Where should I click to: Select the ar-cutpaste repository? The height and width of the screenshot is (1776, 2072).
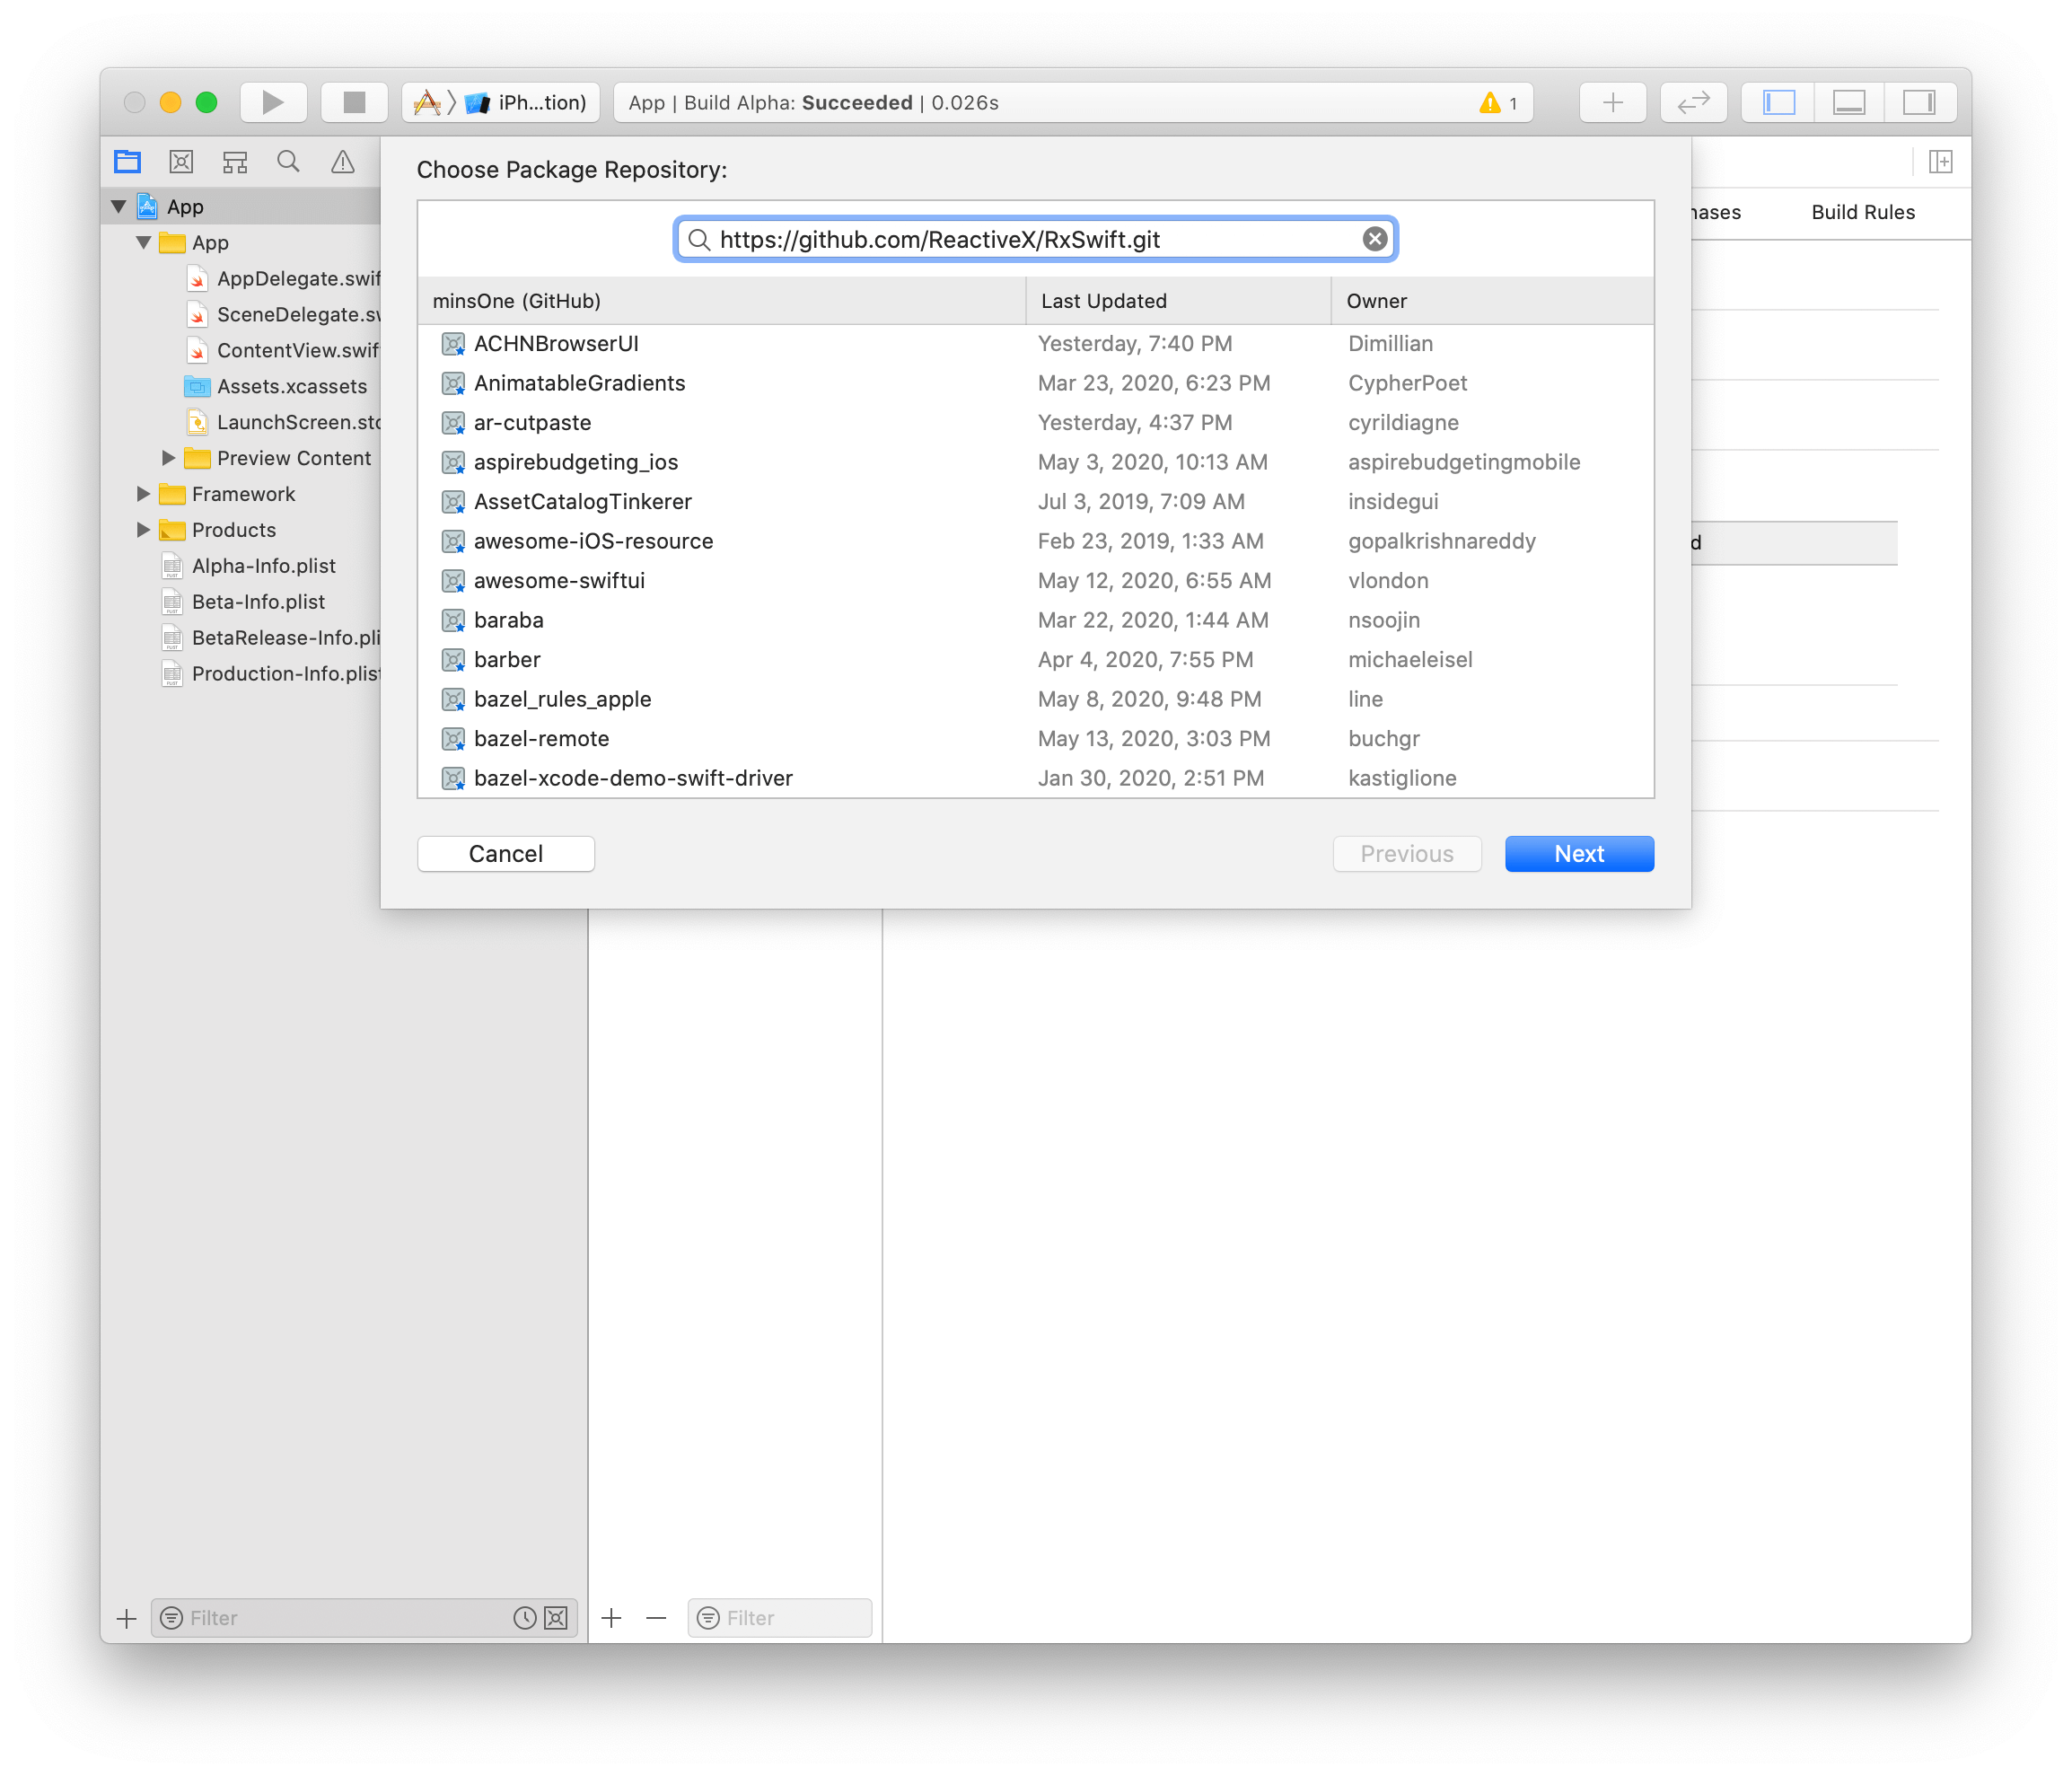tap(1035, 423)
